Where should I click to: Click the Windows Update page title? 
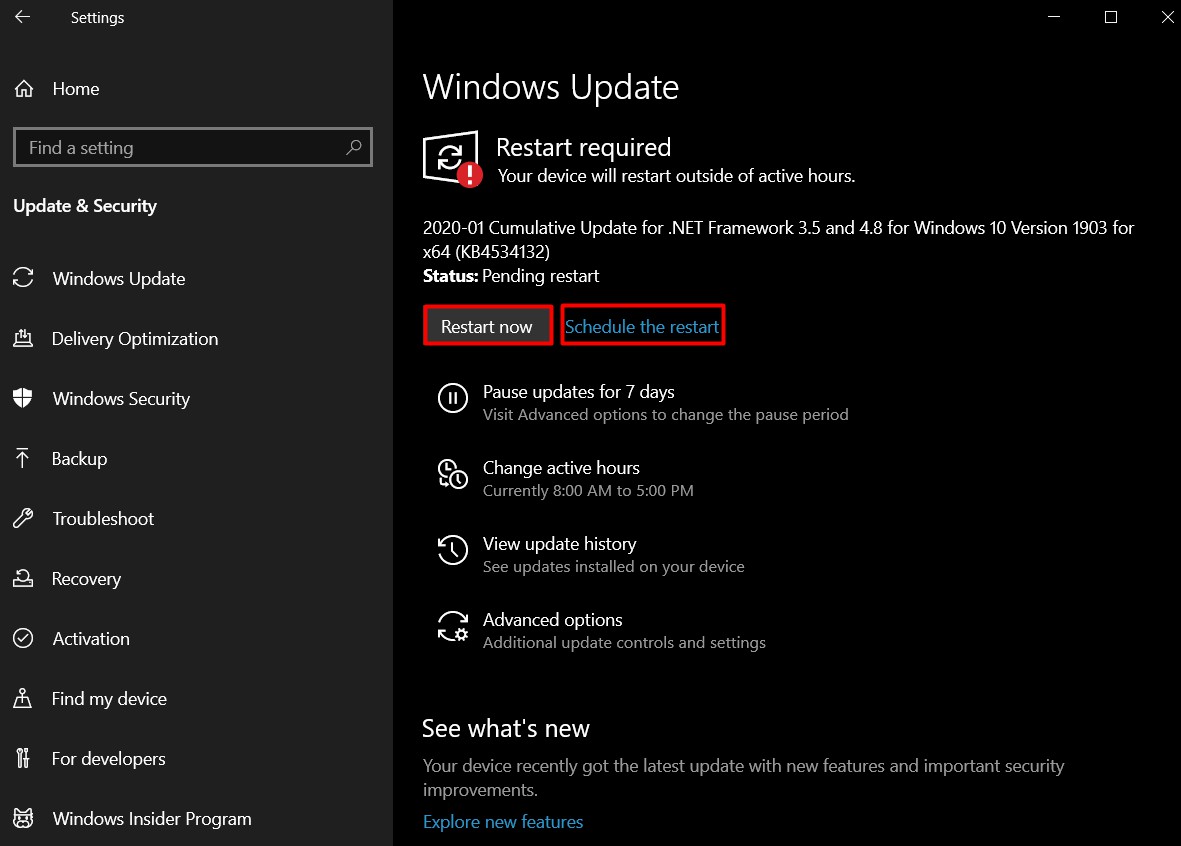551,87
